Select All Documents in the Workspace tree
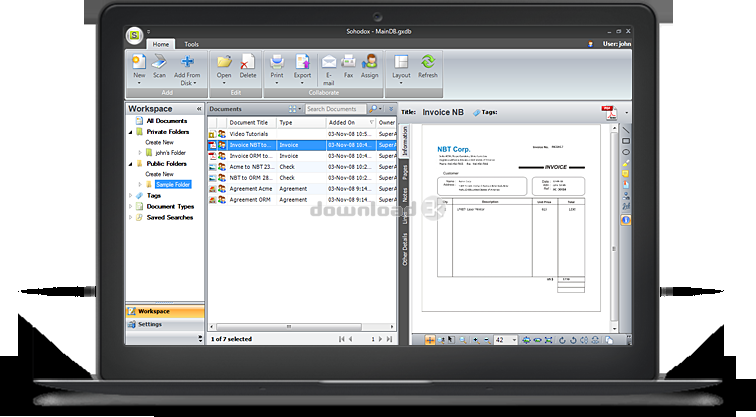Screen dimensions: 756x417 click(167, 121)
